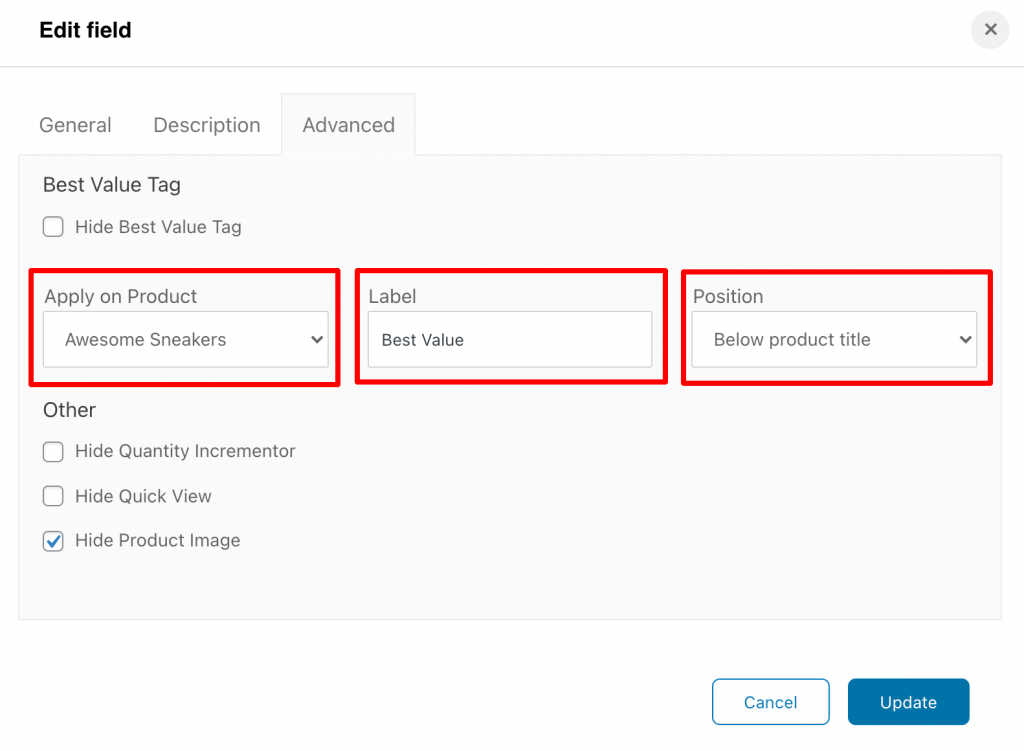
Task: Click the Best Value Tag heading
Action: pos(112,185)
